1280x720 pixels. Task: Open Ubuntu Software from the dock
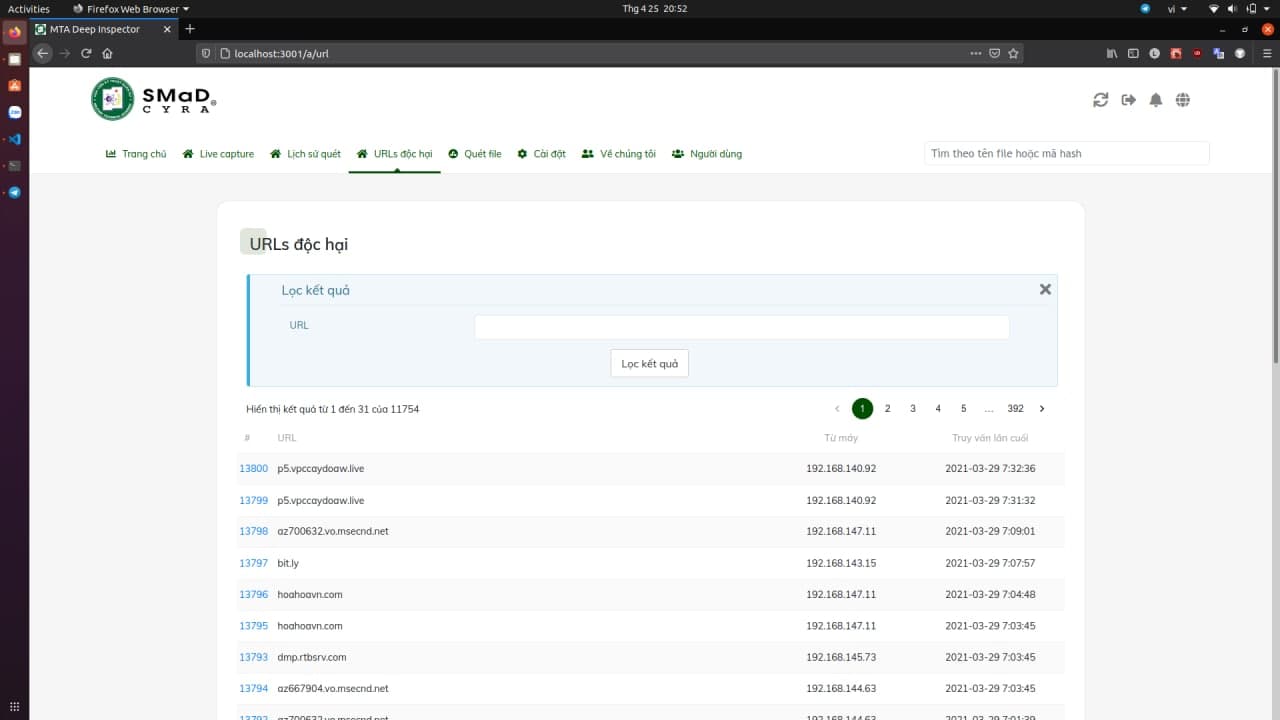click(x=14, y=86)
